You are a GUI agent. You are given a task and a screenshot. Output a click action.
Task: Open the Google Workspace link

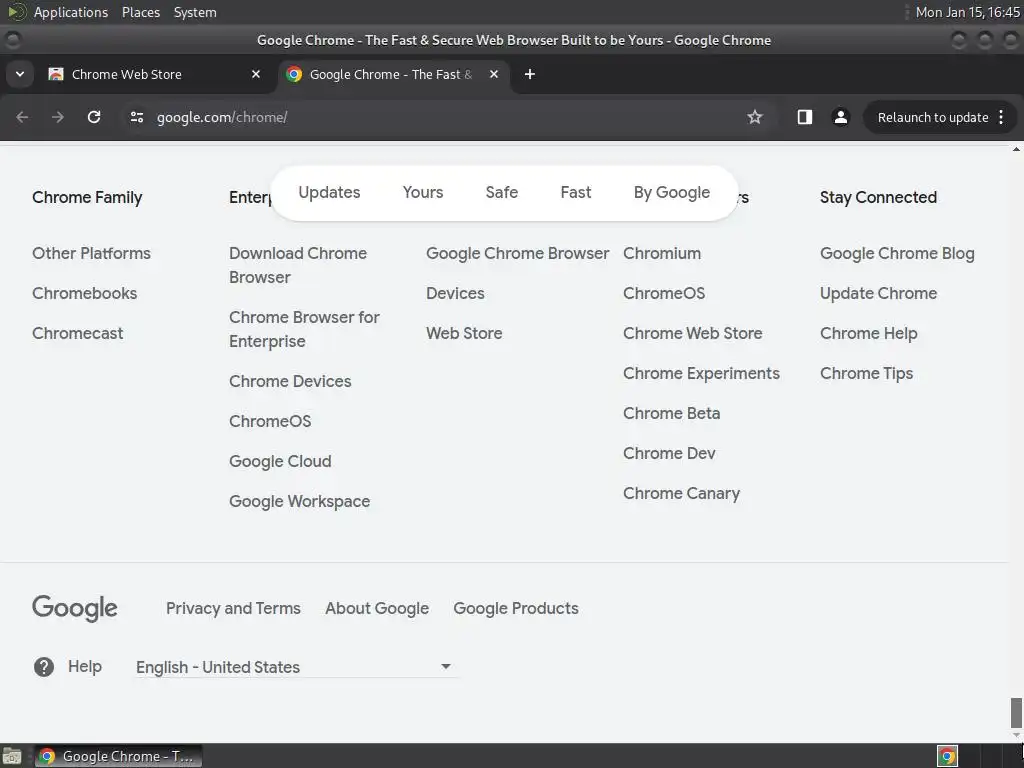click(299, 501)
